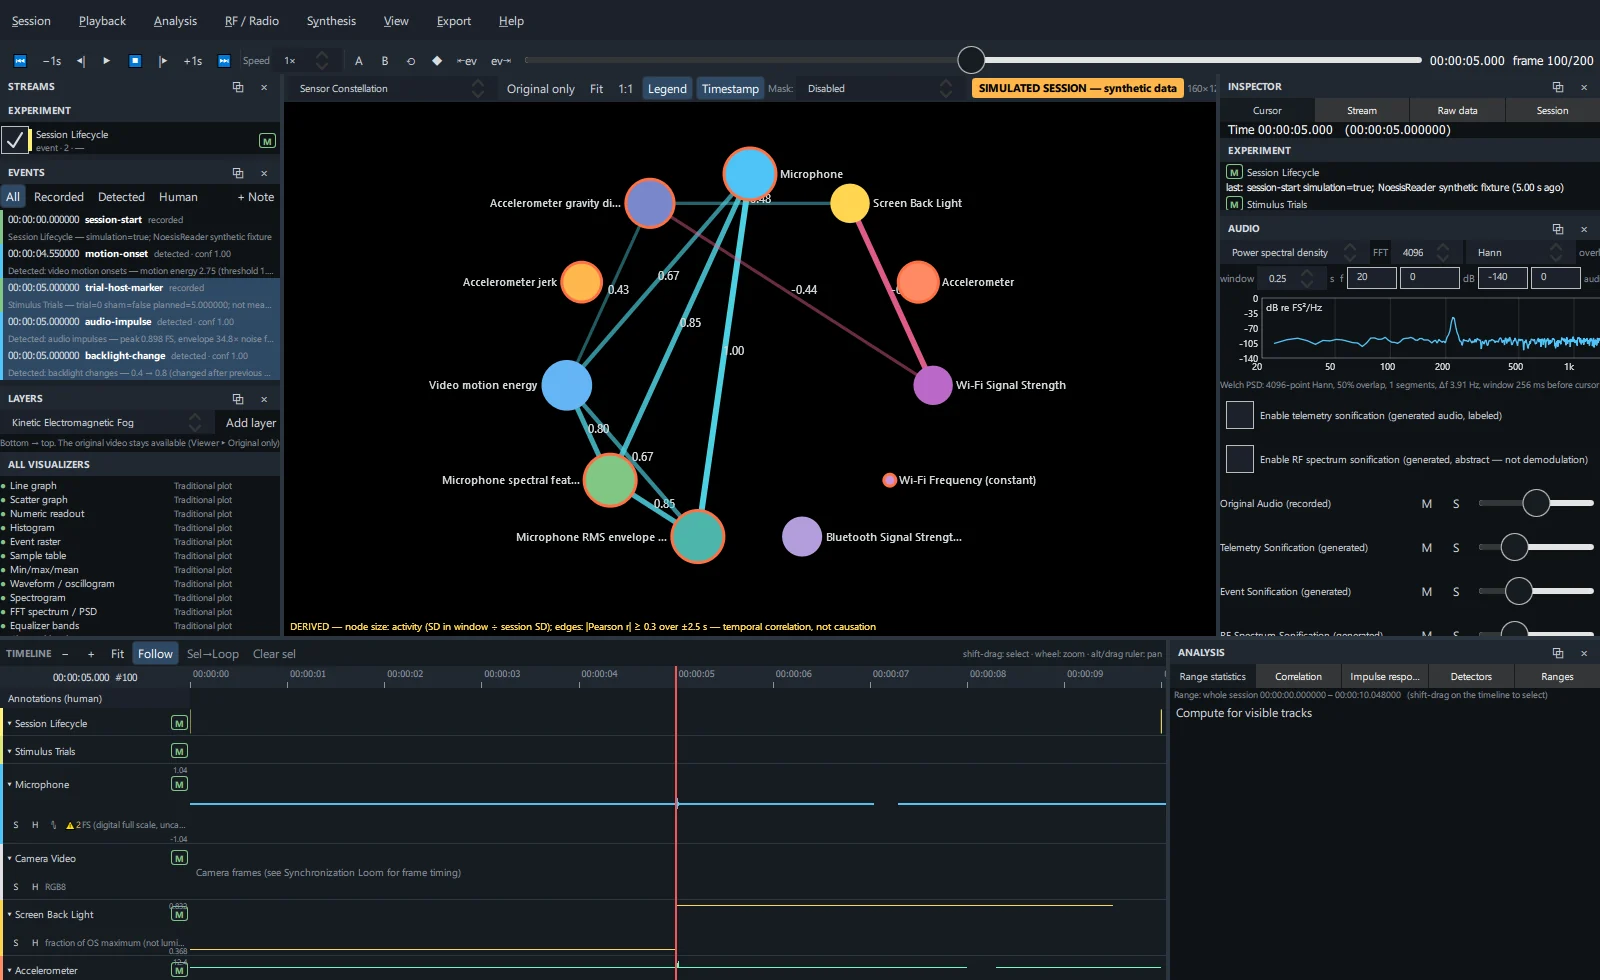1600x980 pixels.
Task: Click the diamond marker icon in toolbar
Action: pyautogui.click(x=437, y=61)
